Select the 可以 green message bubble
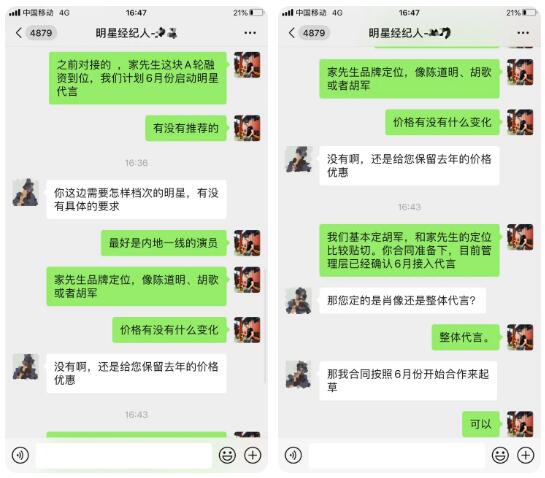 coord(481,424)
